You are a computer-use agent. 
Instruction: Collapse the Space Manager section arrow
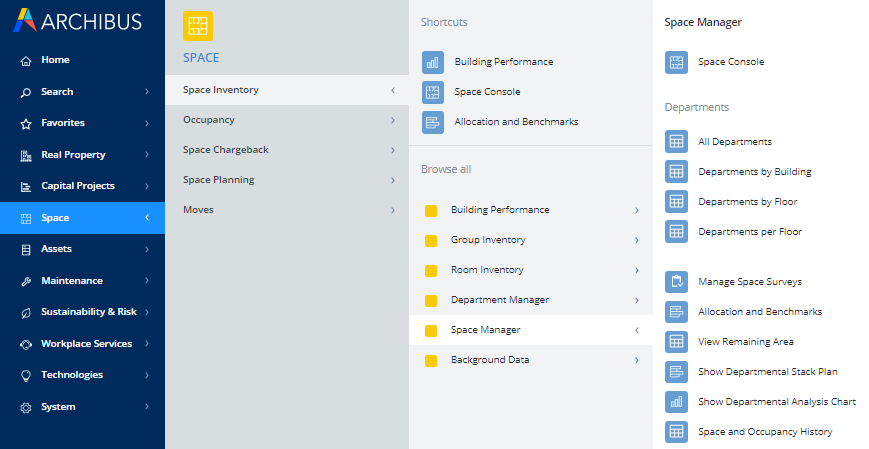pyautogui.click(x=637, y=330)
